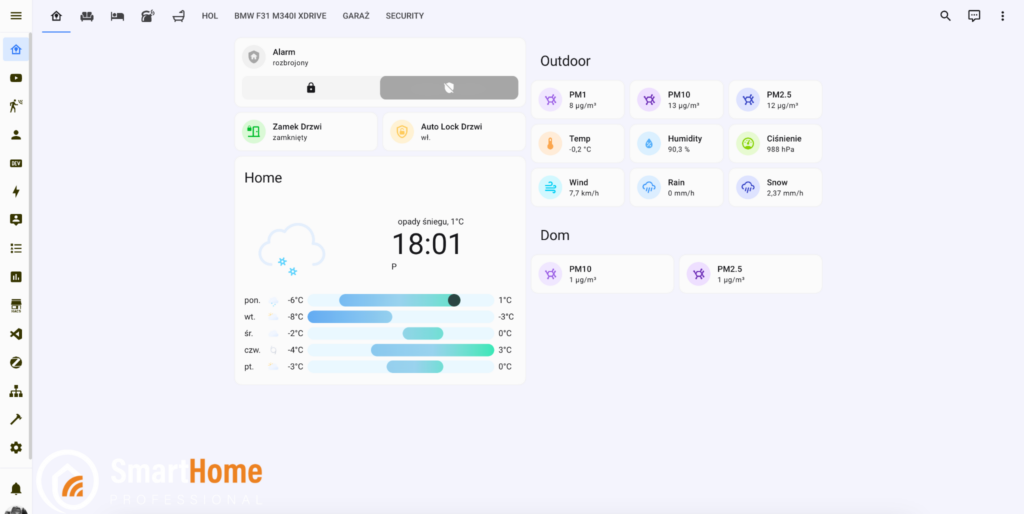Open the Logbook list icon in sidebar
Viewport: 1024px width, 514px height.
[x=16, y=248]
